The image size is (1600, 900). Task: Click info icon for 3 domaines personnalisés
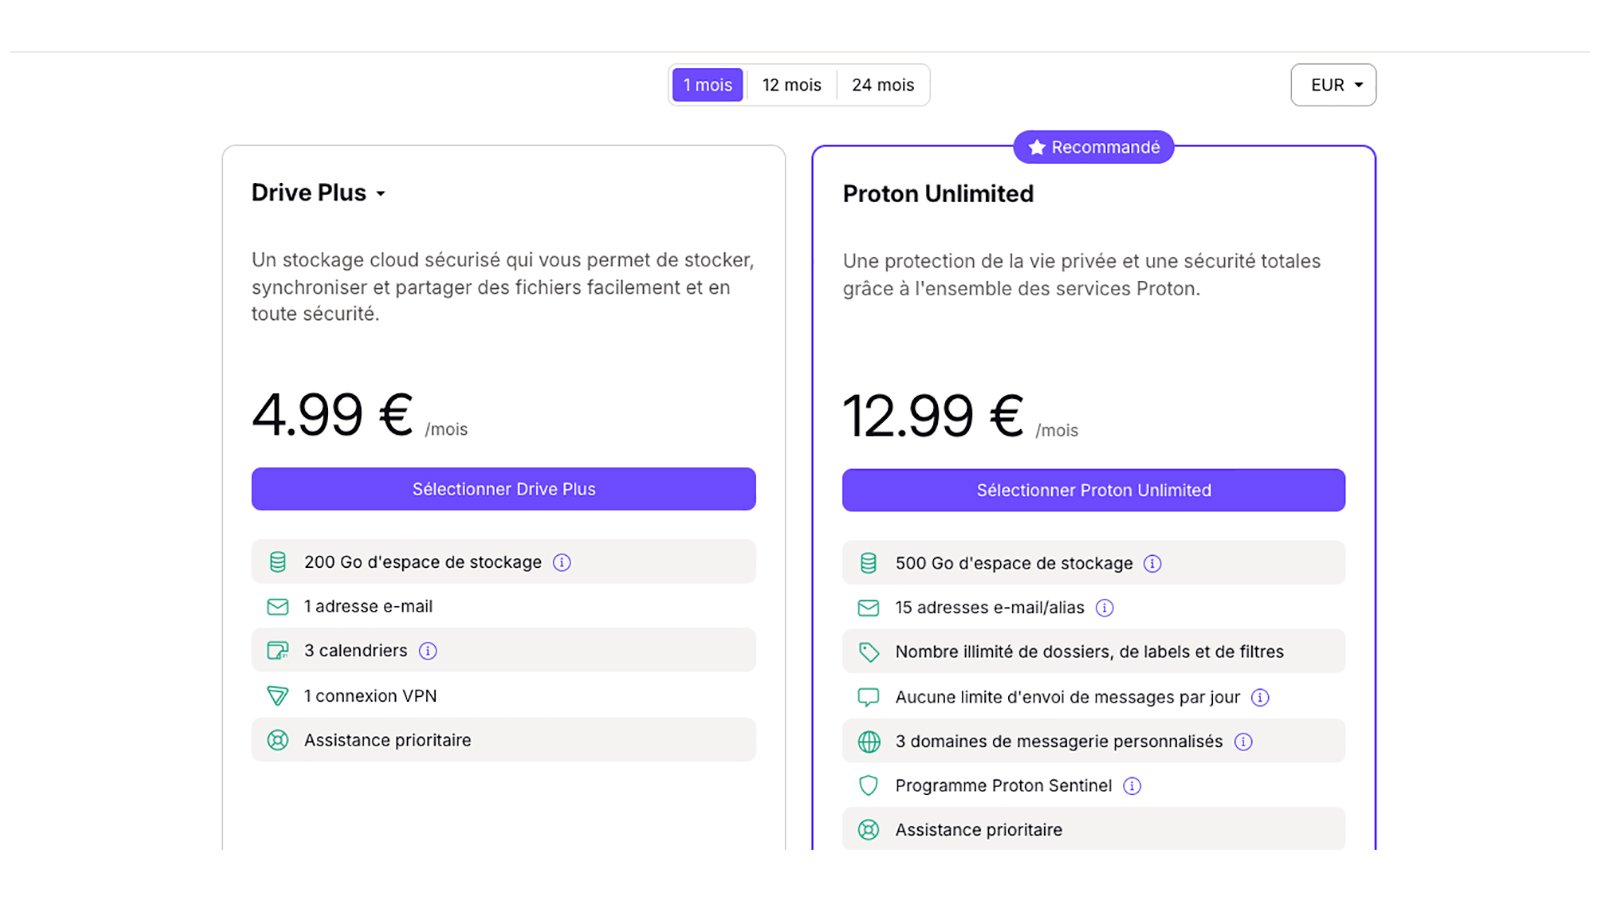(x=1243, y=742)
